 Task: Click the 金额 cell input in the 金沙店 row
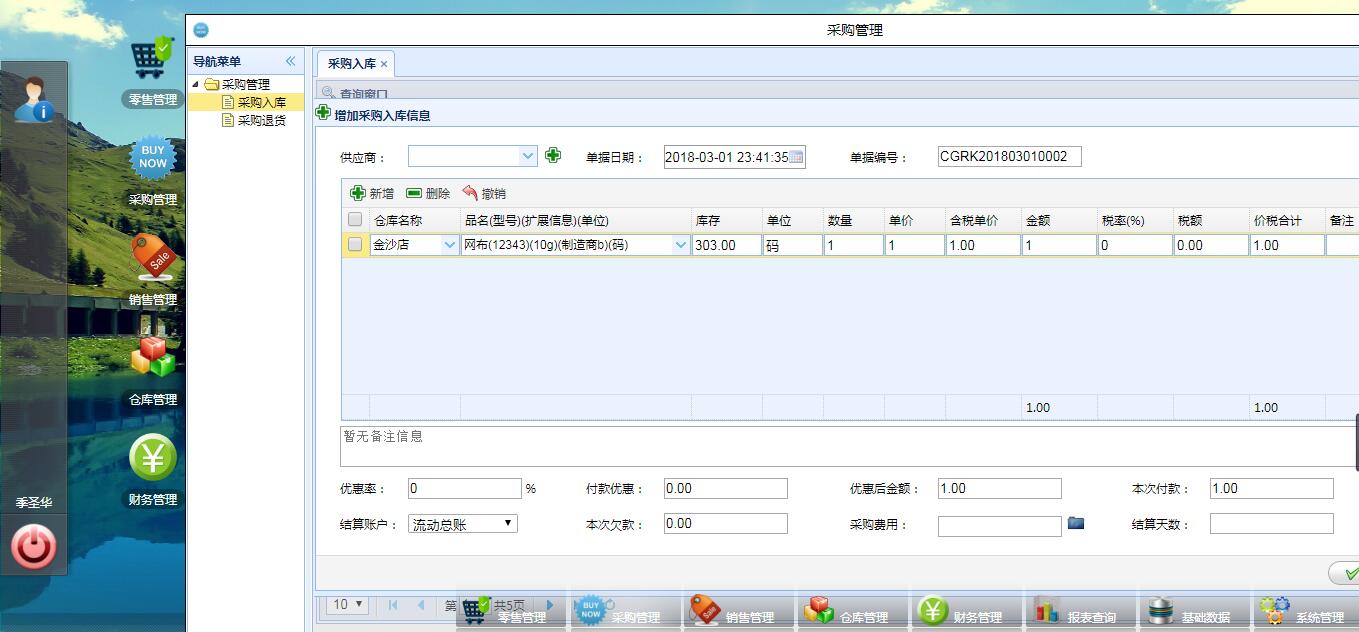point(1059,245)
